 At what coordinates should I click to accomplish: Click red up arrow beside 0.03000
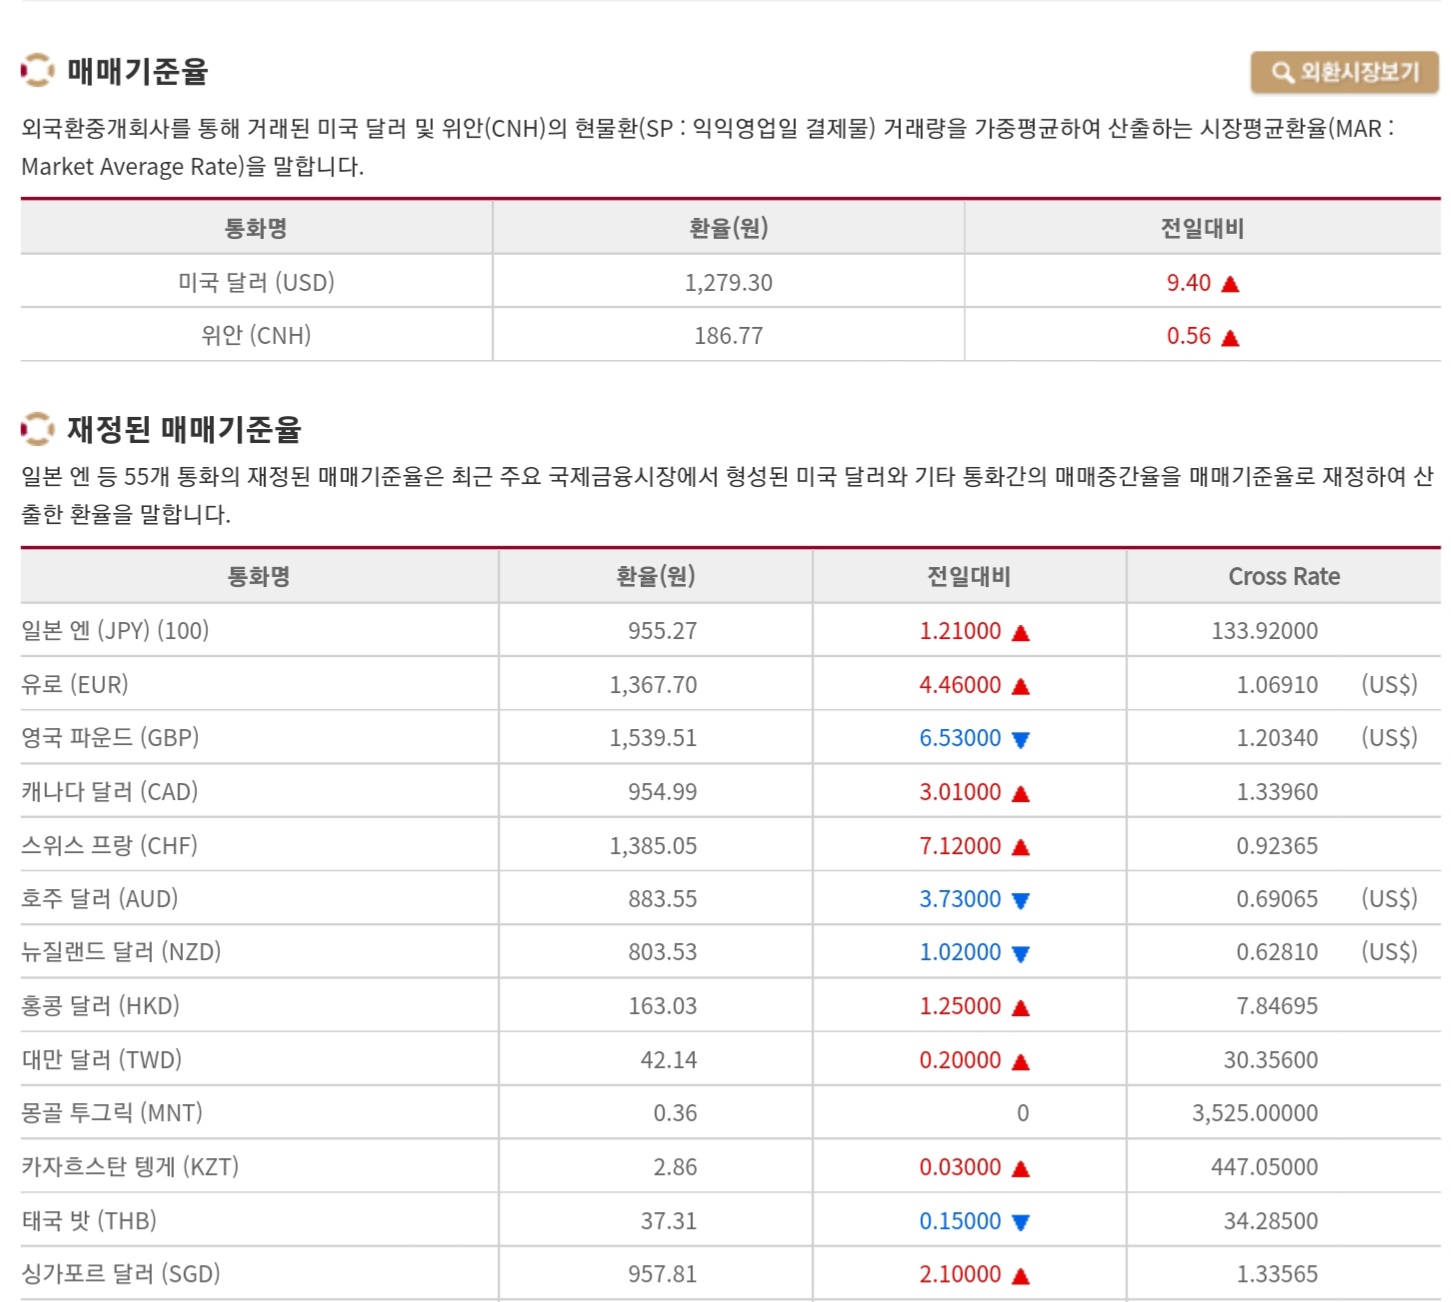1020,1169
